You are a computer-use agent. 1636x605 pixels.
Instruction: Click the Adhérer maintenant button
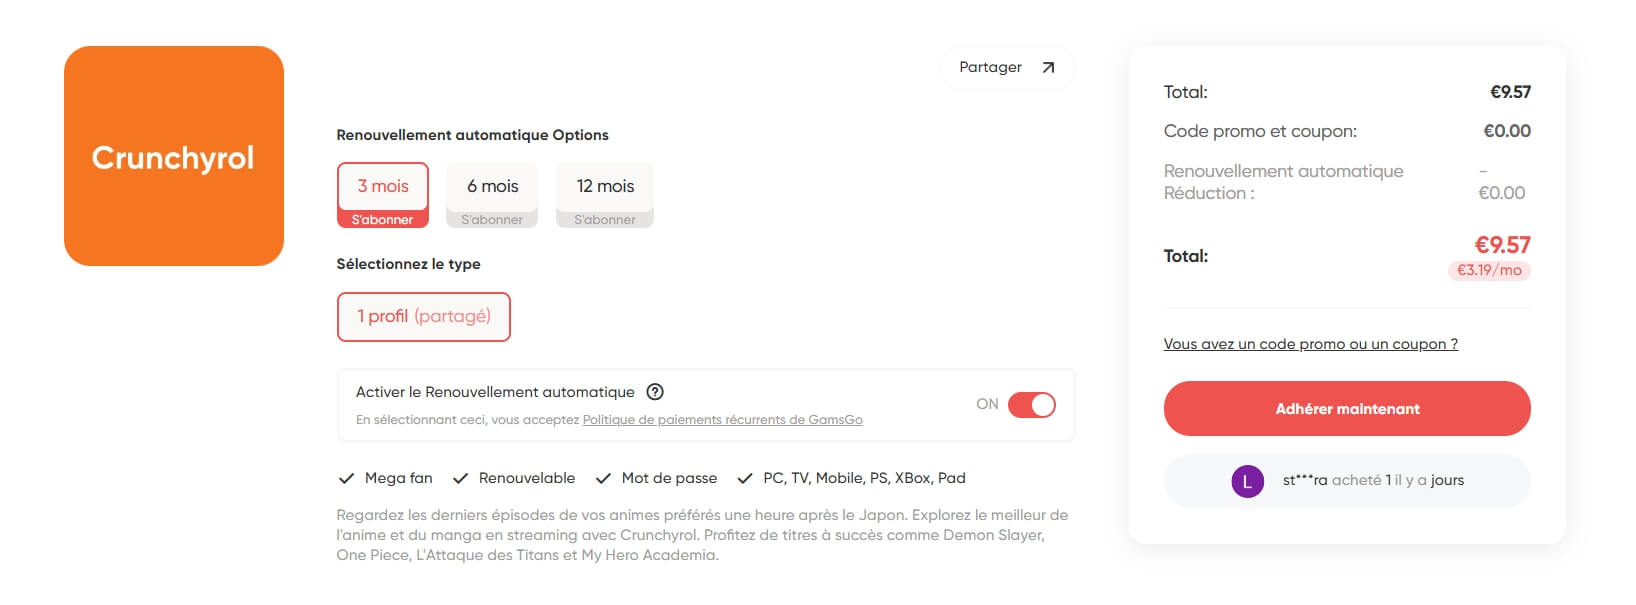coord(1347,409)
